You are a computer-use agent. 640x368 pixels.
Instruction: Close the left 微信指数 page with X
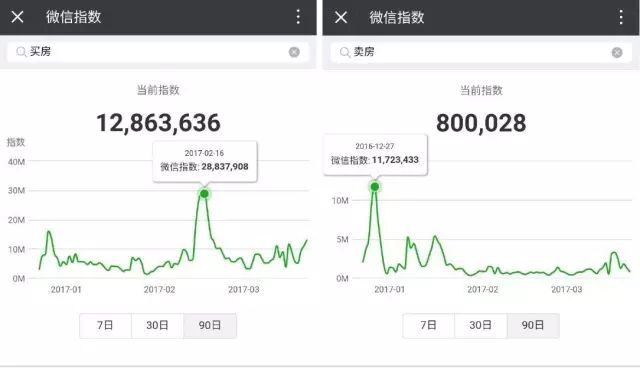[17, 17]
